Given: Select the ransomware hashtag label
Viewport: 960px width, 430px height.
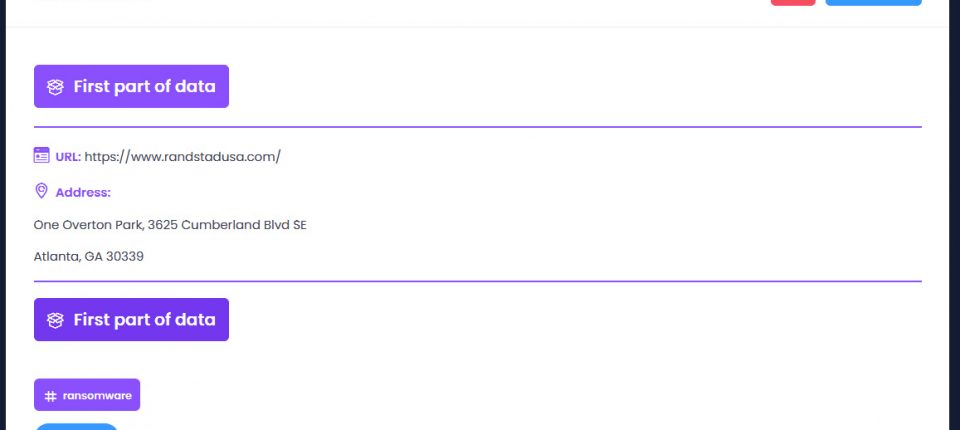Looking at the screenshot, I should (x=87, y=395).
